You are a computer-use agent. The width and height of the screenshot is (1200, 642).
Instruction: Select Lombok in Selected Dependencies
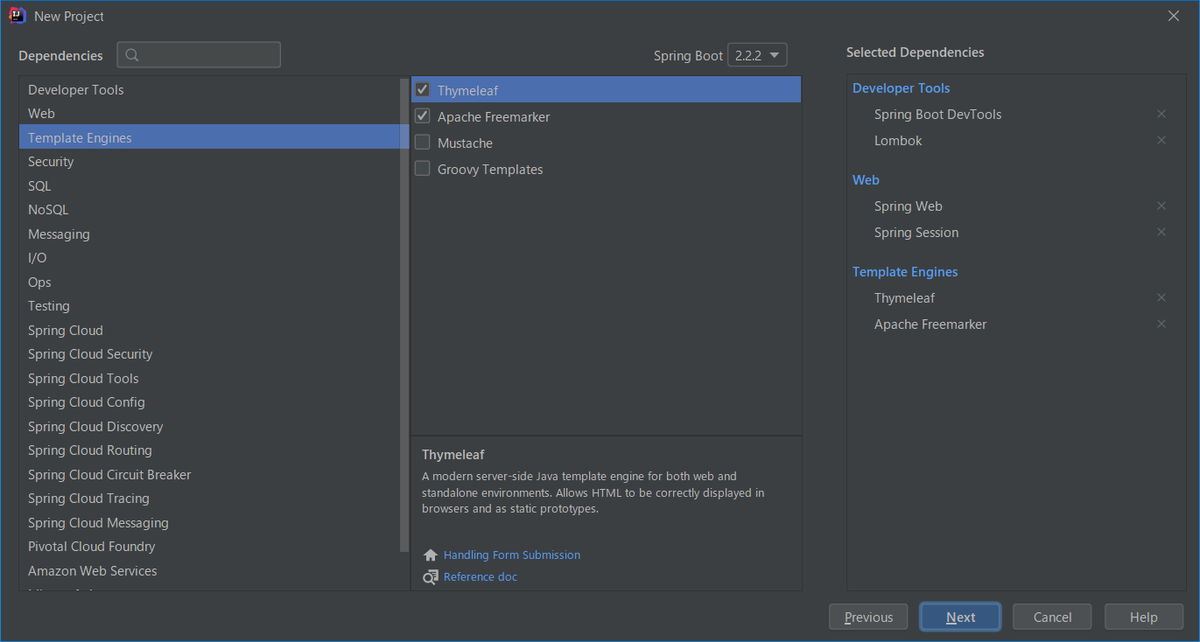click(898, 140)
